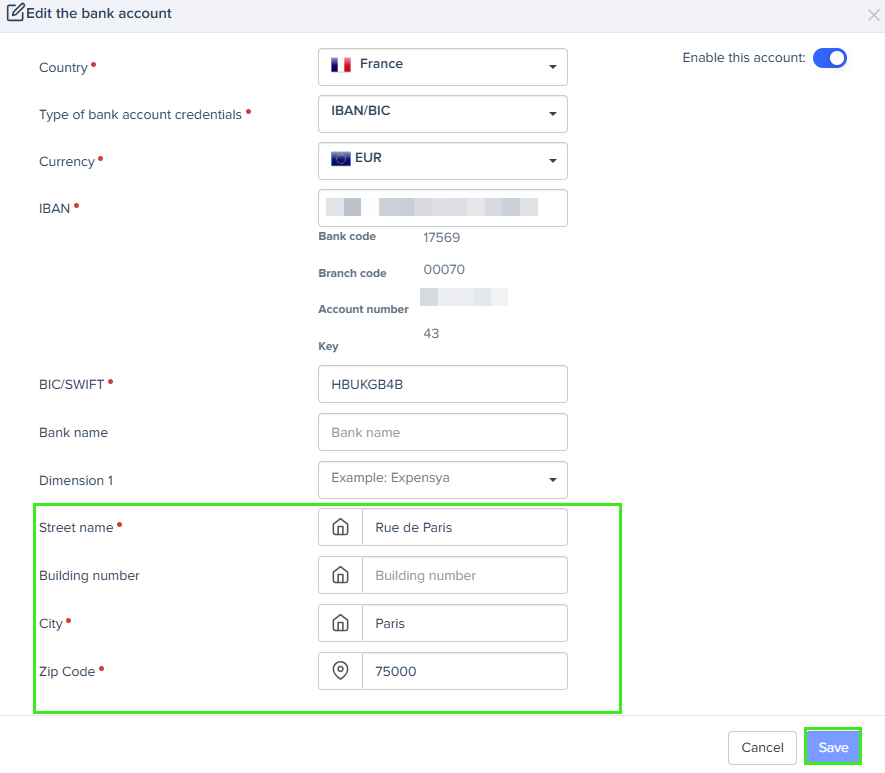Open the Currency dropdown showing EUR
Screen dimensions: 885x773
coord(442,161)
